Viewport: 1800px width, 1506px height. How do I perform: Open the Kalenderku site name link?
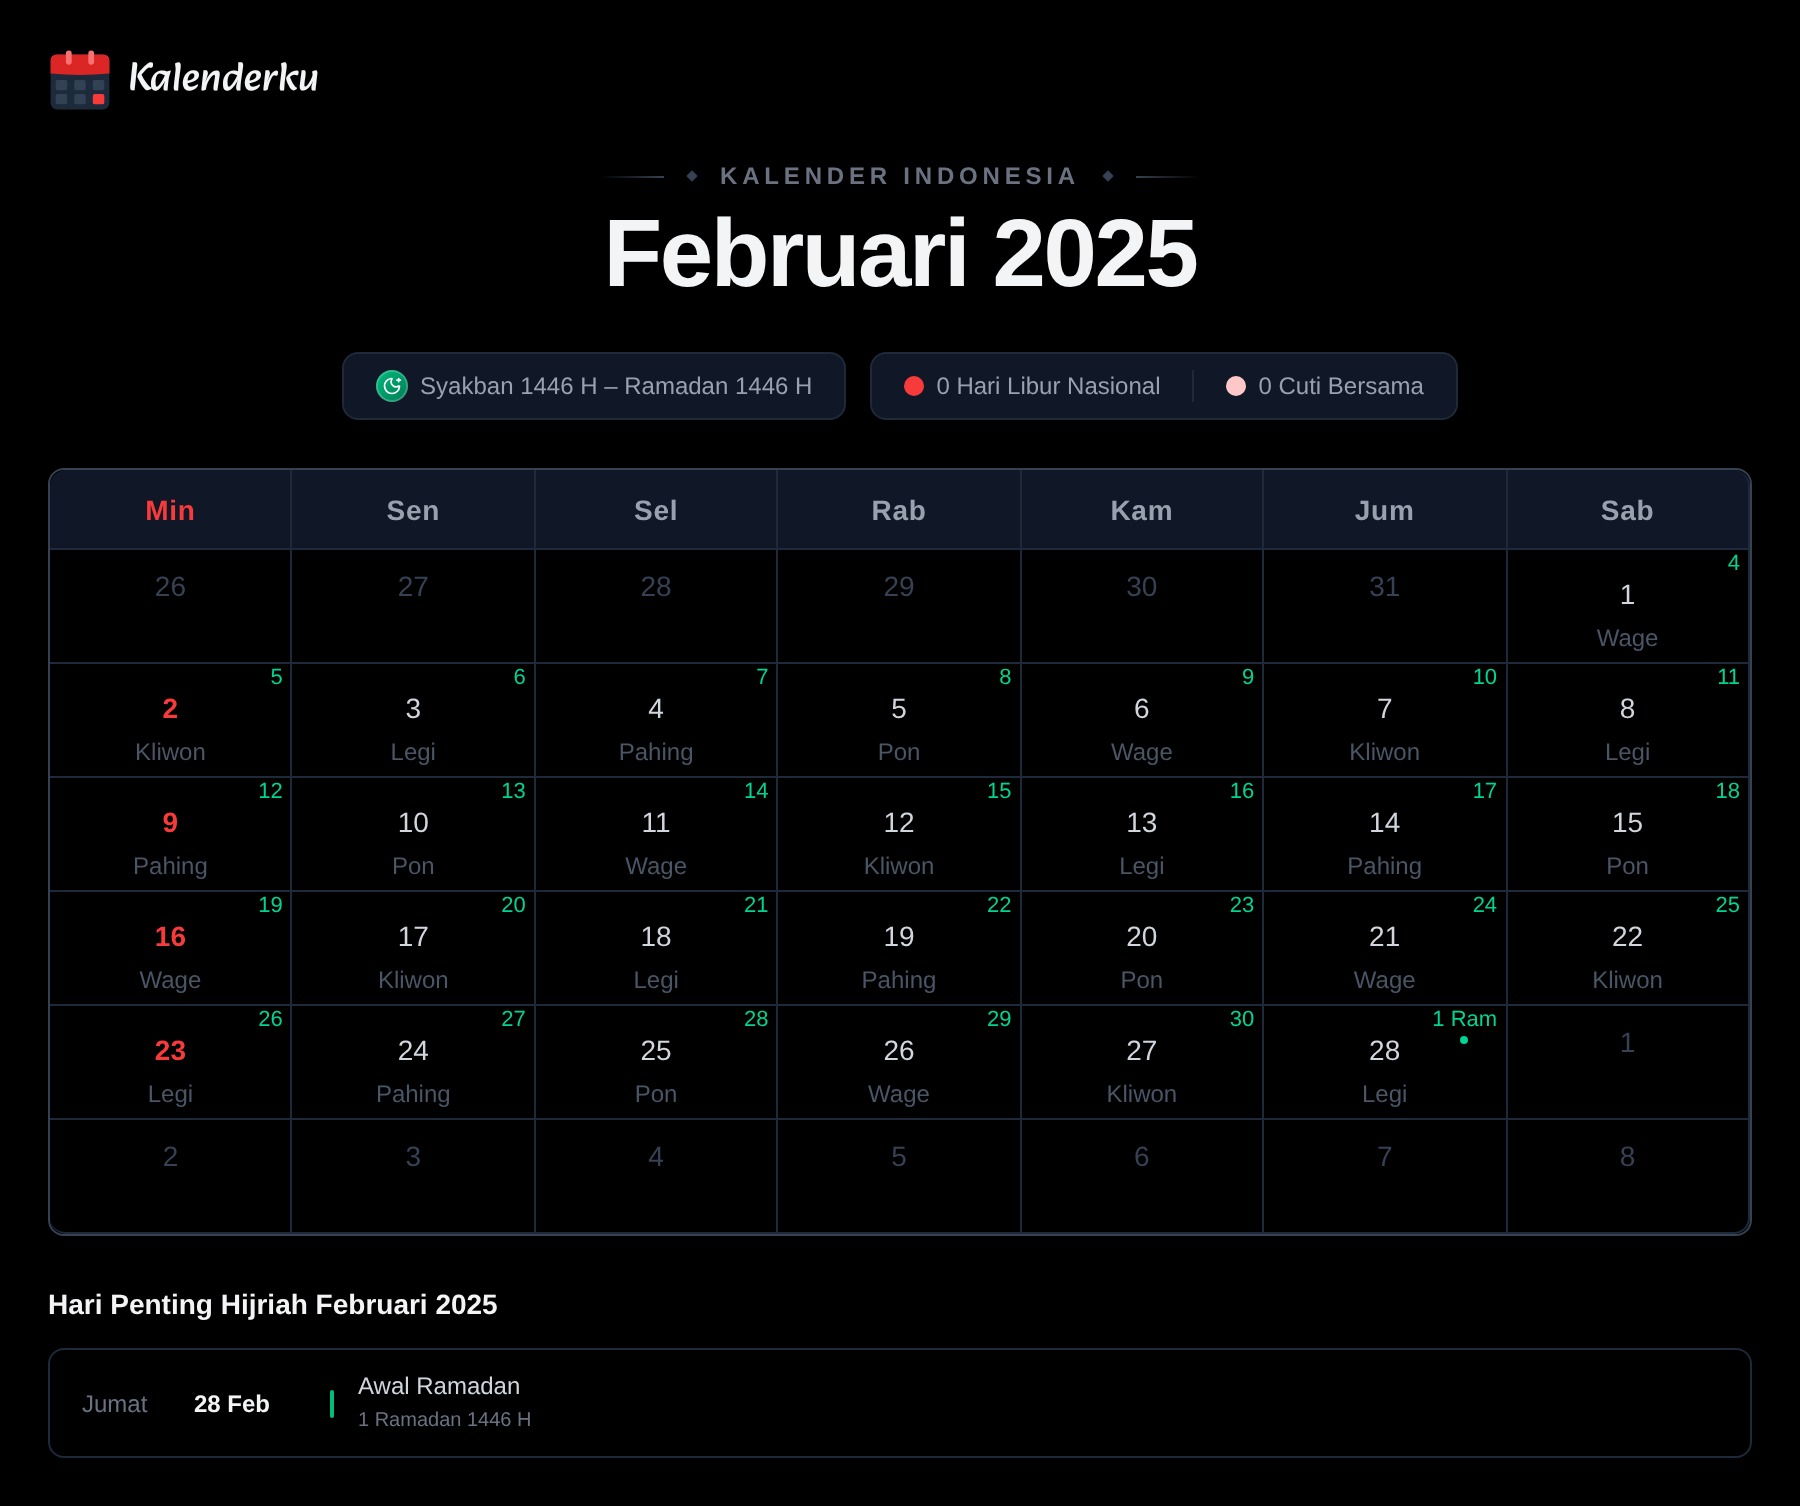(224, 78)
